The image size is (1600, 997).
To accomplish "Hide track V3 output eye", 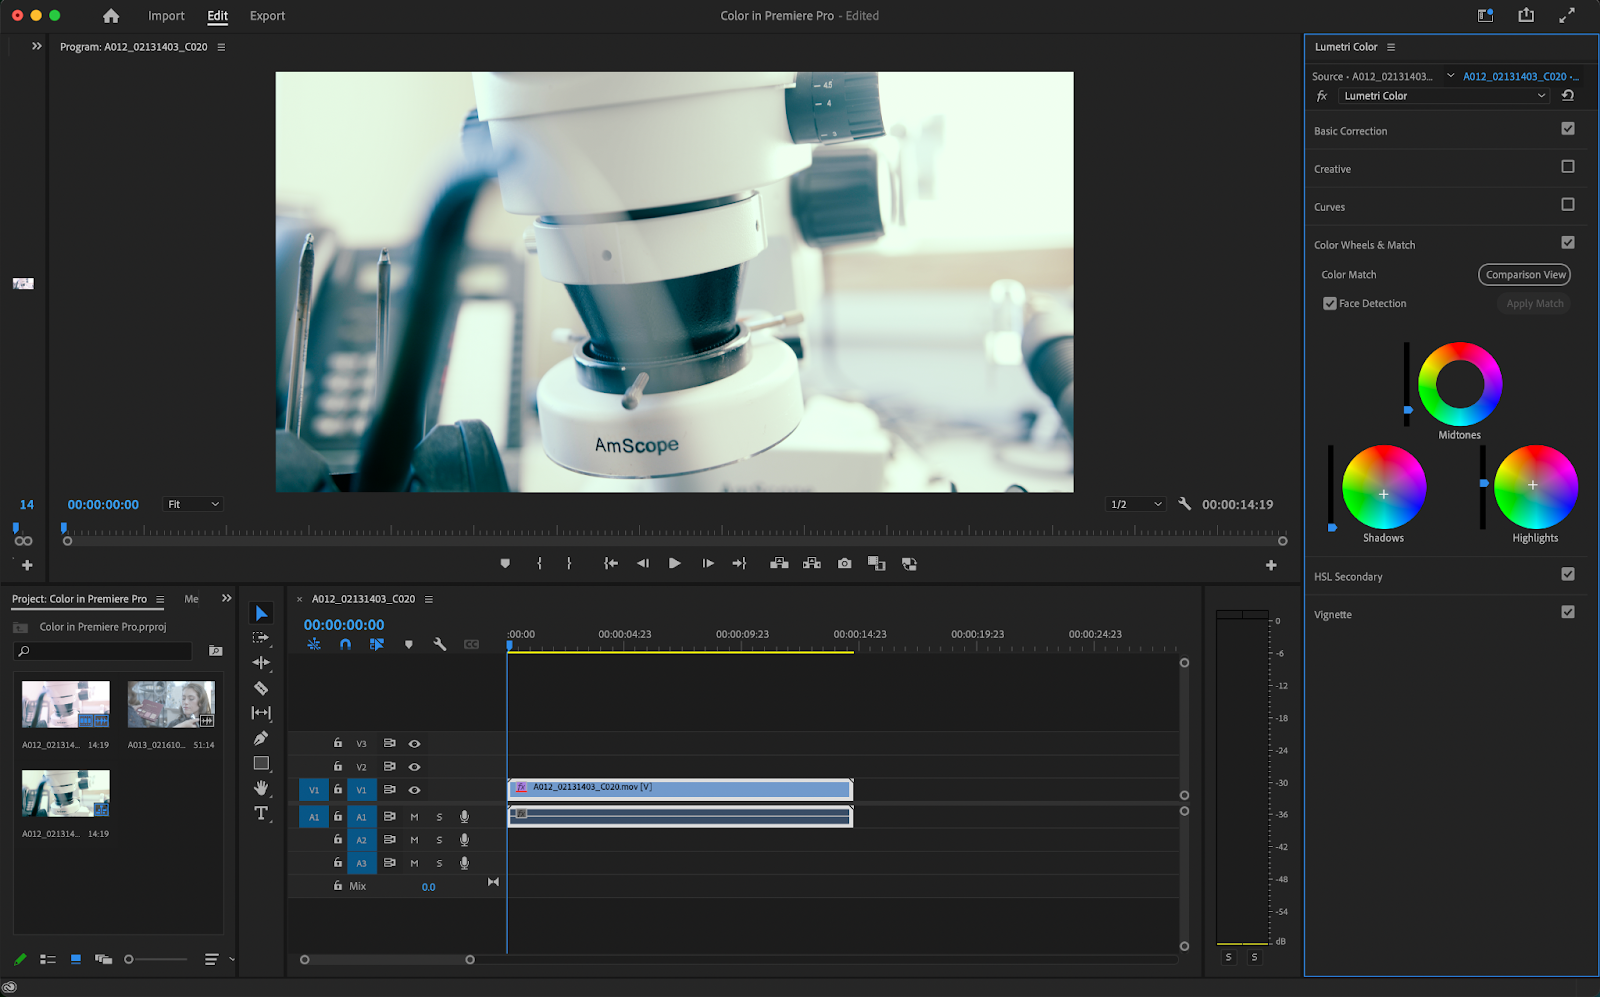I will pos(414,744).
